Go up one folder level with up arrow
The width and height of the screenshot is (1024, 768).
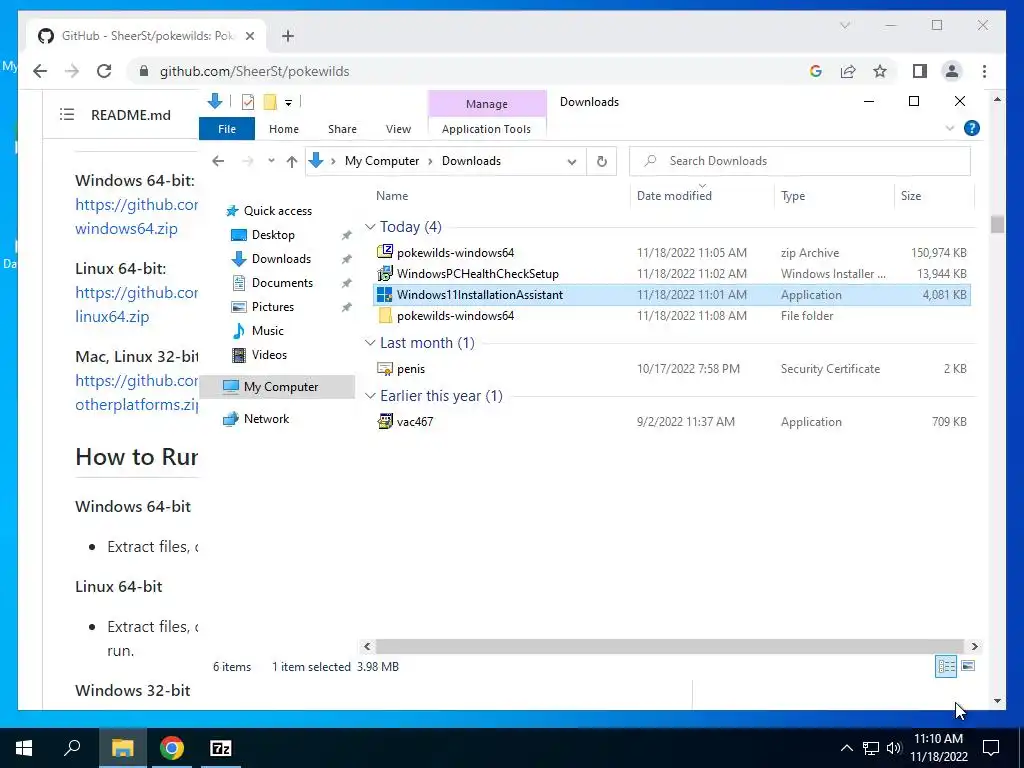[x=292, y=161]
